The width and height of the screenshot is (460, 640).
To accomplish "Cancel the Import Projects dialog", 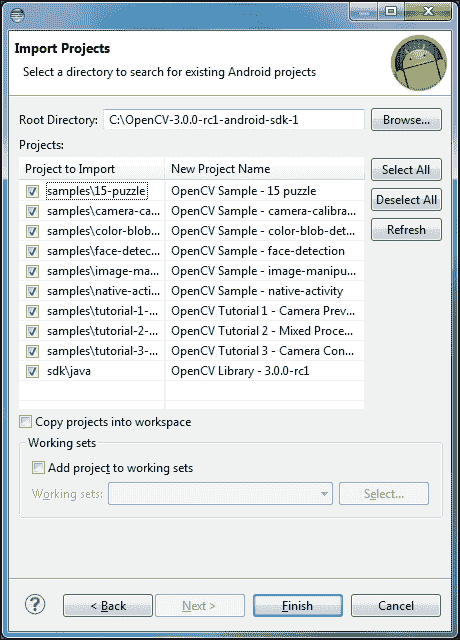I will (396, 605).
